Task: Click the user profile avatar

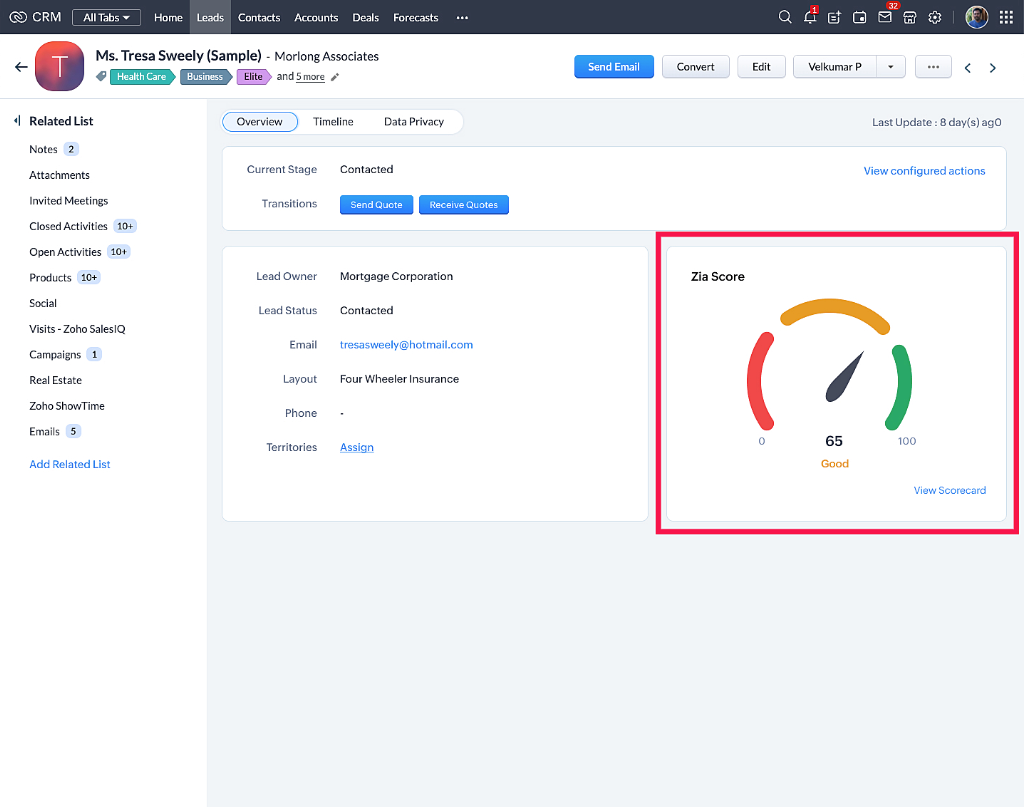Action: 976,17
